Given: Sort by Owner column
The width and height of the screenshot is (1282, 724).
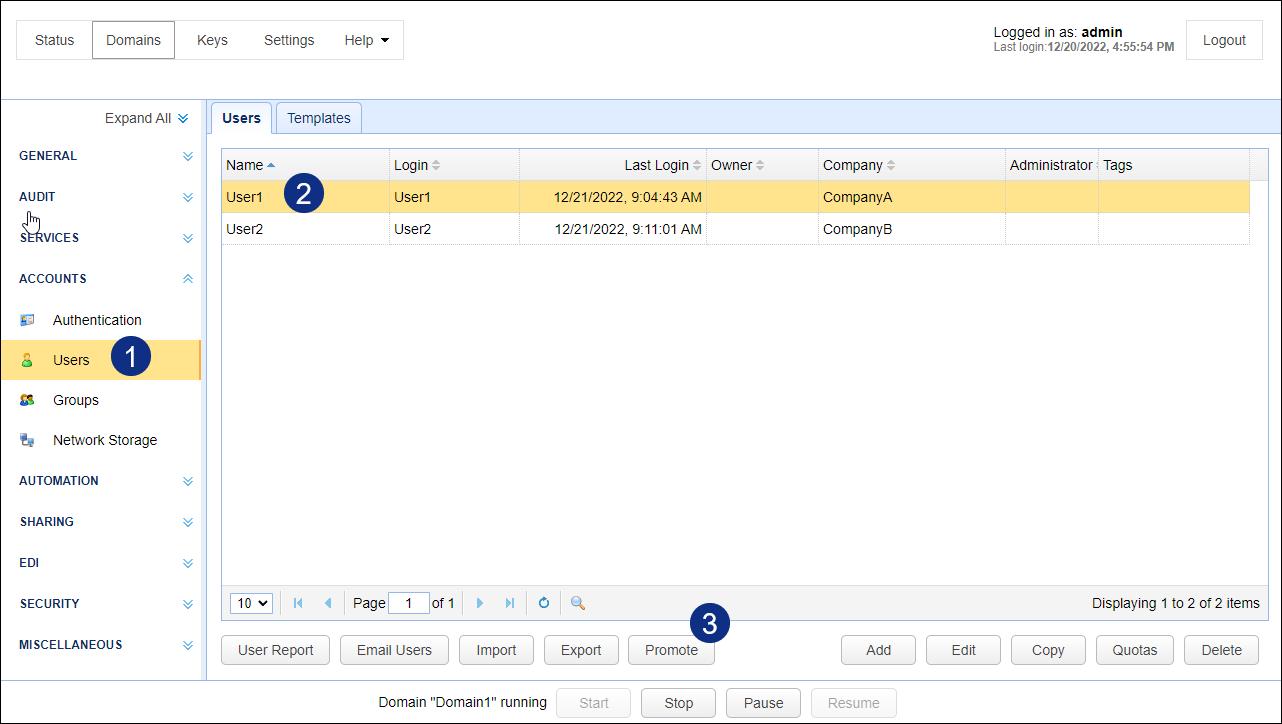Looking at the screenshot, I should pos(760,165).
